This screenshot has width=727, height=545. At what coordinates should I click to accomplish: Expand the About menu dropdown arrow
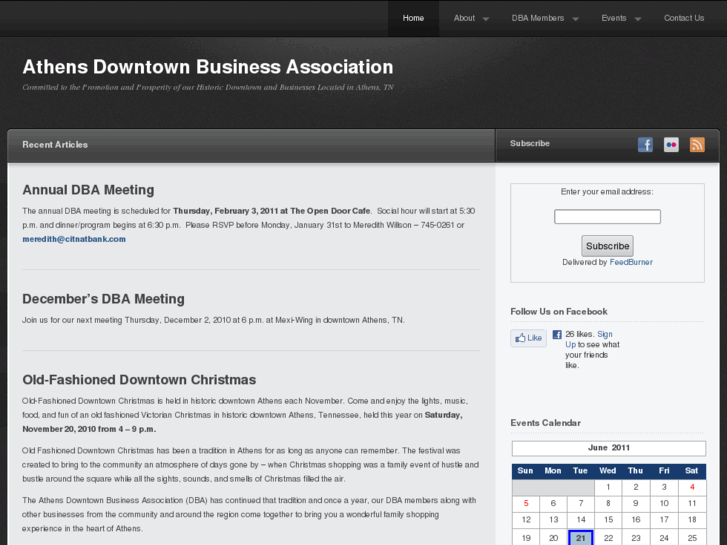(x=486, y=19)
